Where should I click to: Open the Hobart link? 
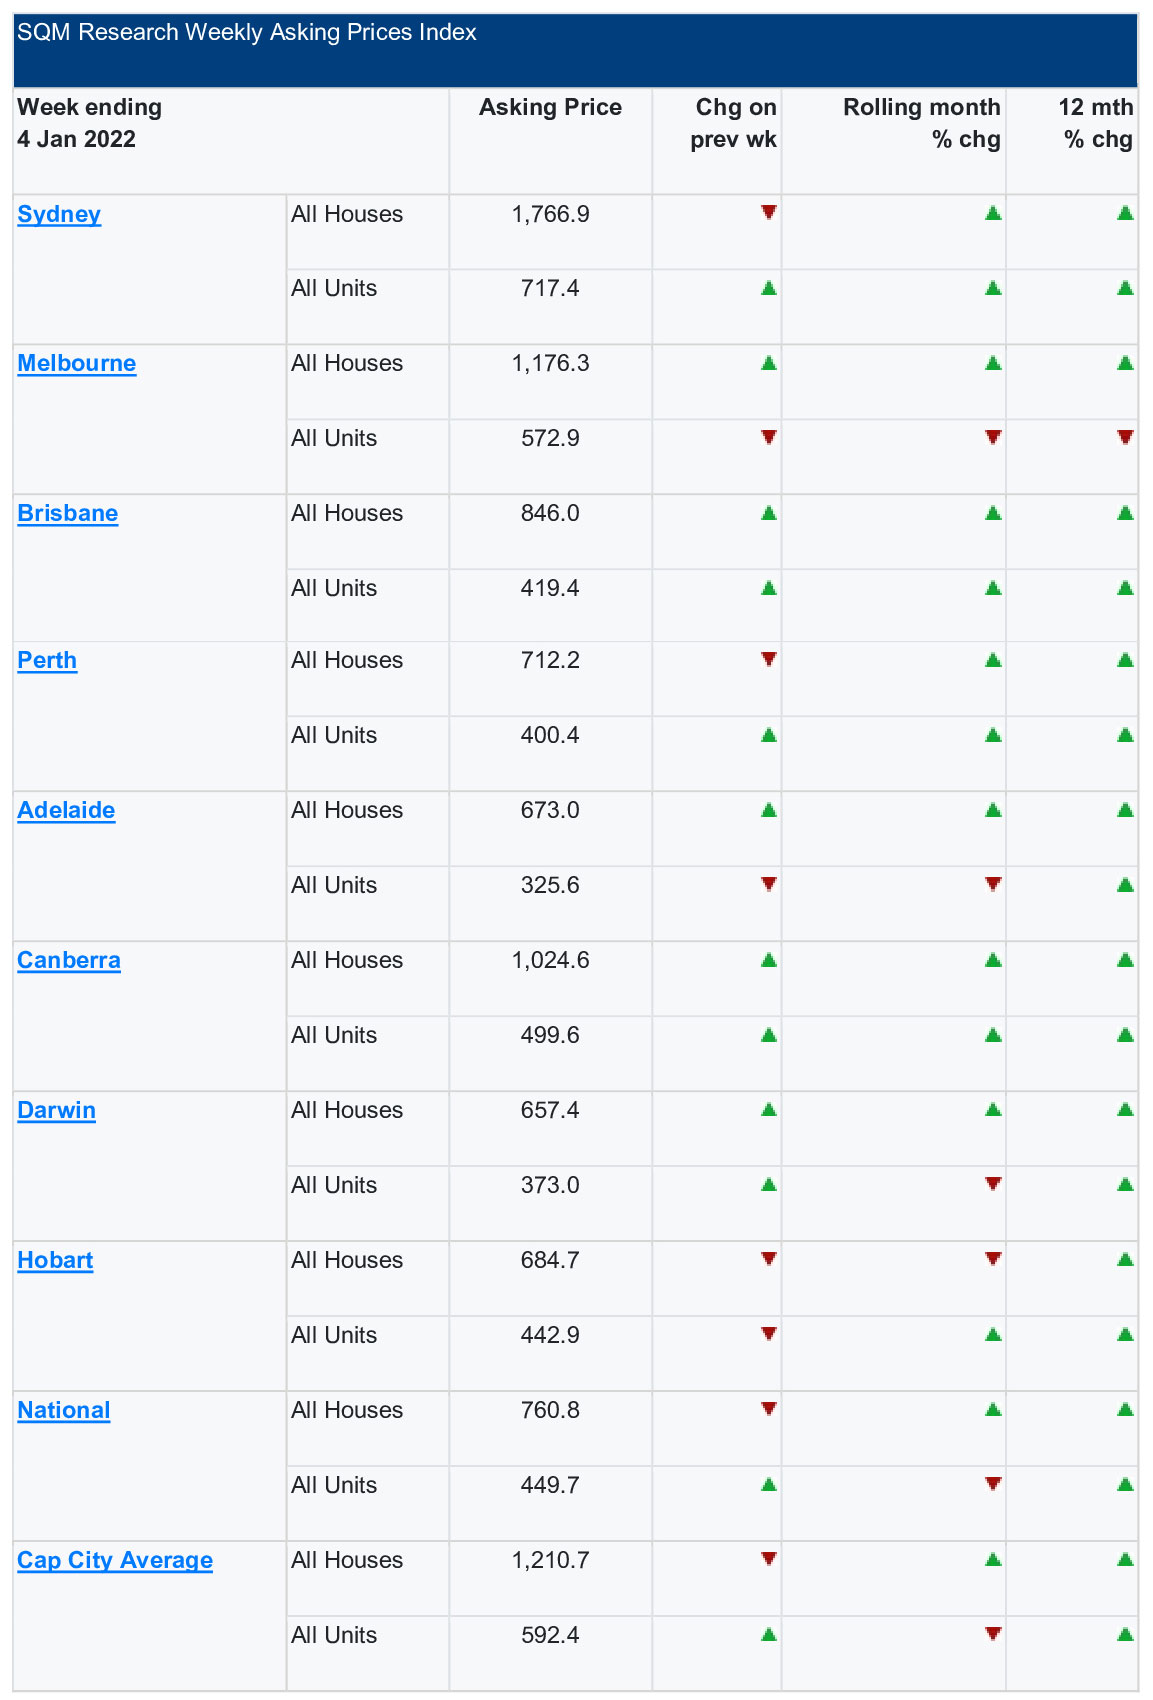click(55, 1260)
